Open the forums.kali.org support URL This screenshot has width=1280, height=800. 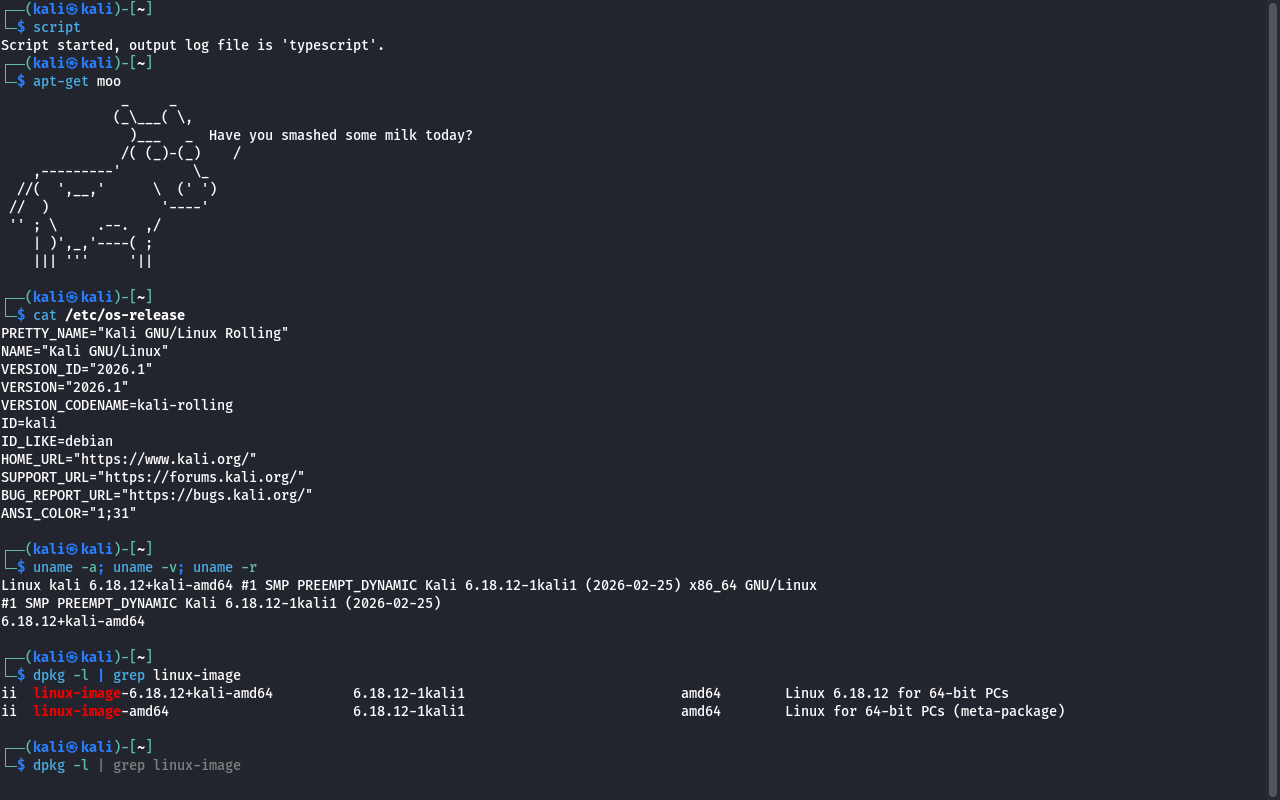point(200,477)
